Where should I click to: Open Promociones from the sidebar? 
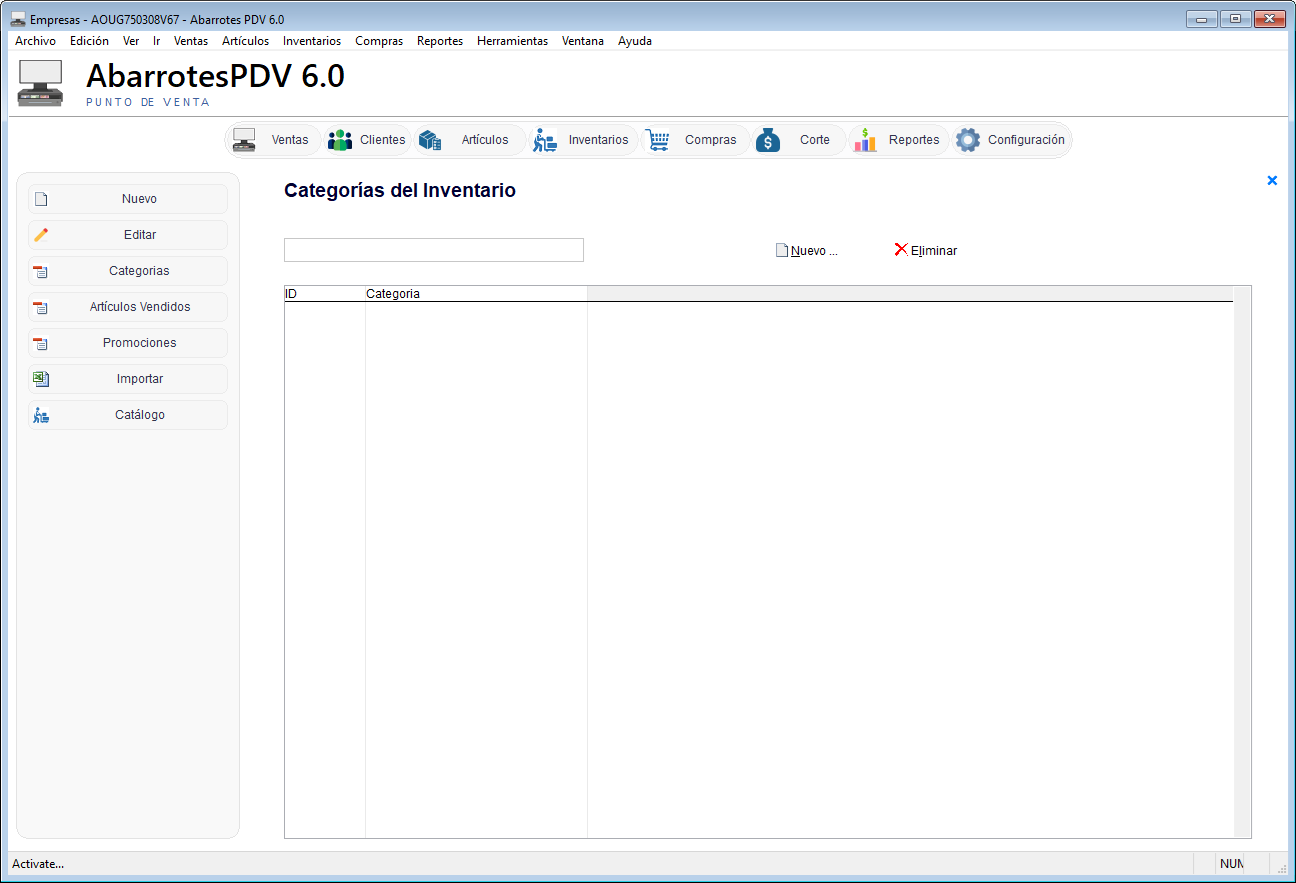[x=128, y=343]
